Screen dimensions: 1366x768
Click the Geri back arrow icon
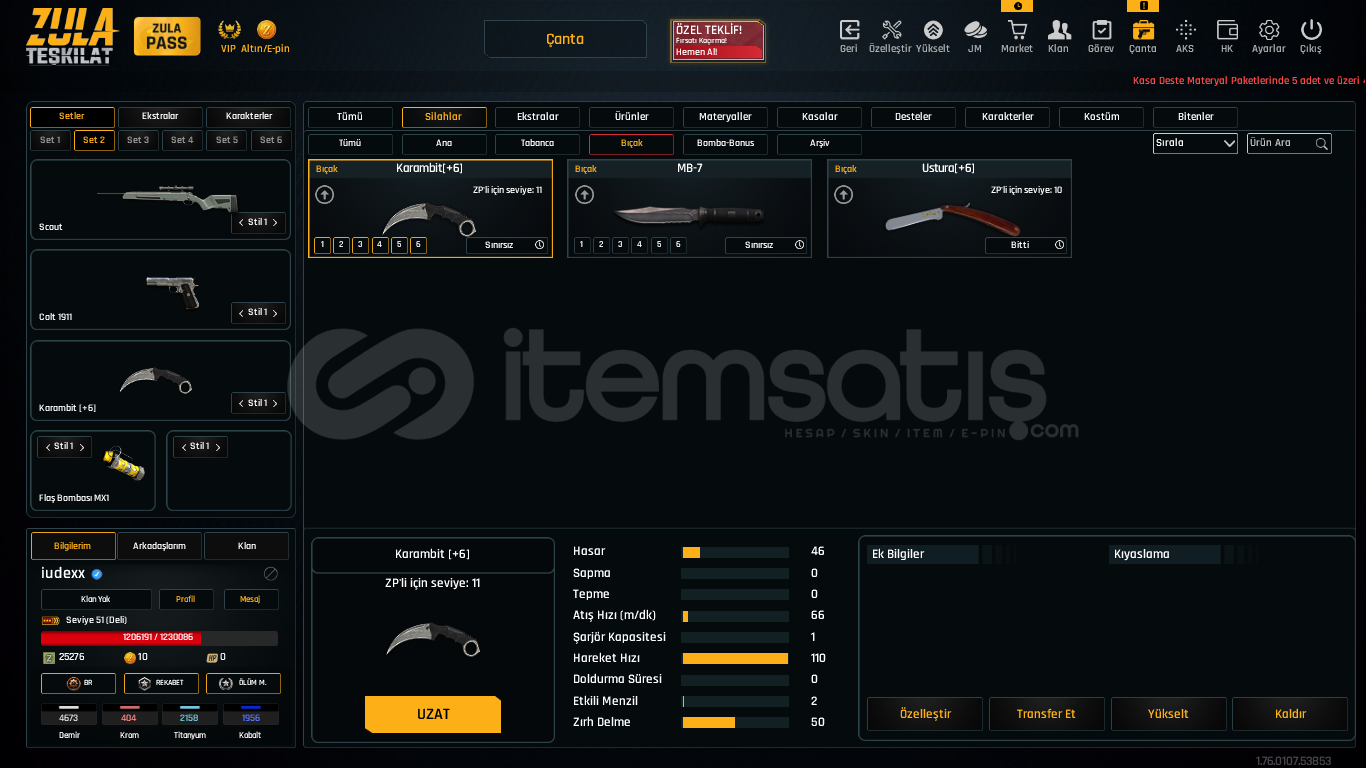(x=849, y=29)
